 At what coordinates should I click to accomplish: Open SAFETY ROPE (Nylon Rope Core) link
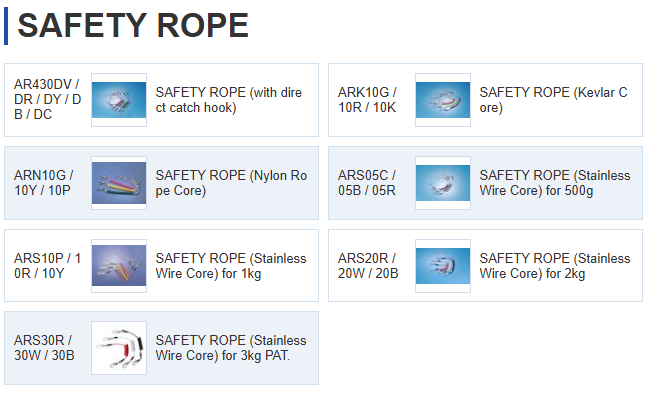(231, 183)
